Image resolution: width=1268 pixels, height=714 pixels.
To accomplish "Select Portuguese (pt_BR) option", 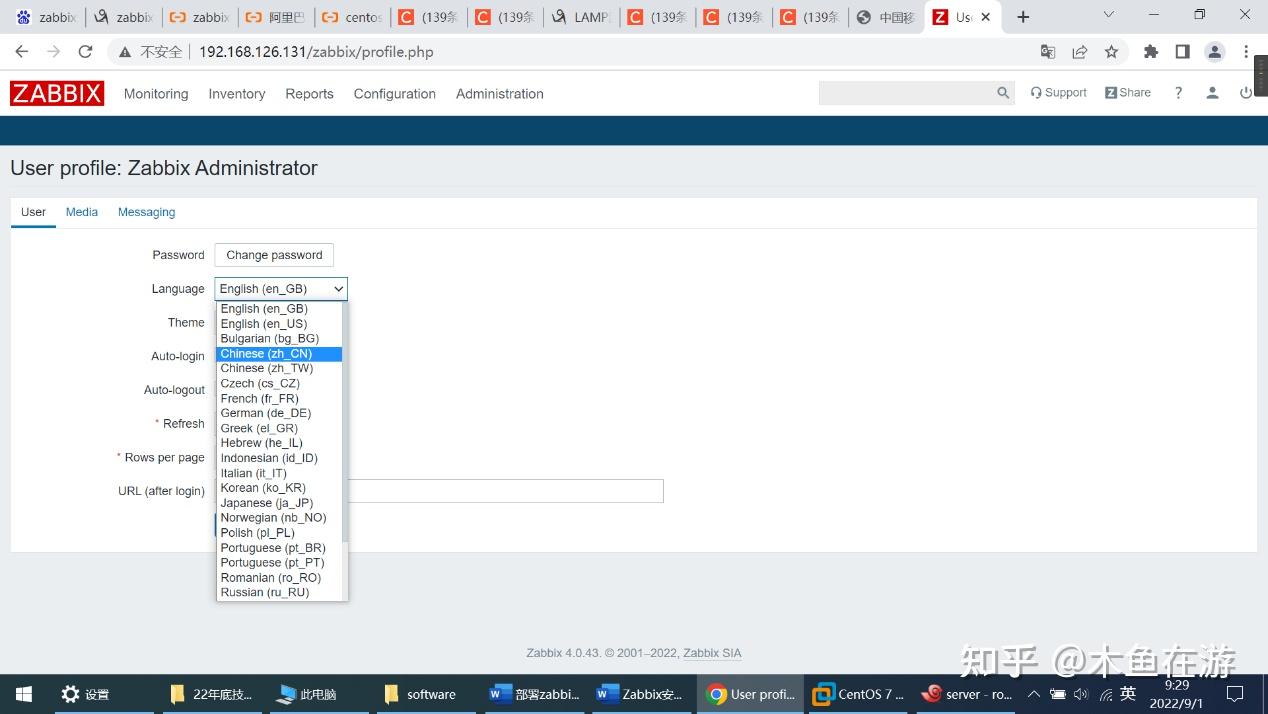I will click(x=279, y=548).
